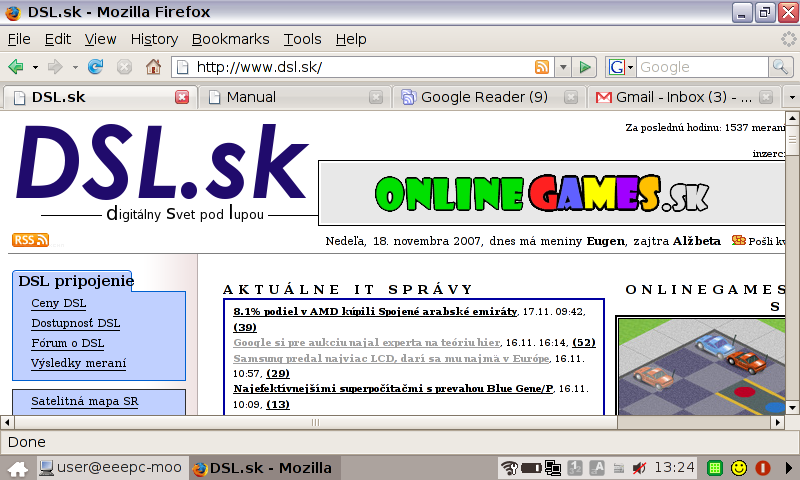Image resolution: width=800 pixels, height=480 pixels.
Task: Click the vertical scrollbar up arrow
Action: (x=792, y=118)
